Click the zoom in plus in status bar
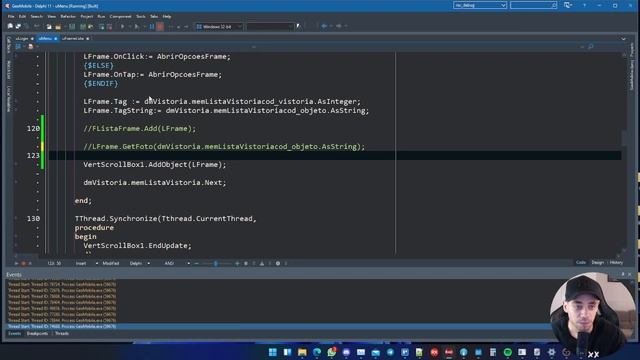Image resolution: width=640 pixels, height=360 pixels. pyautogui.click(x=237, y=264)
